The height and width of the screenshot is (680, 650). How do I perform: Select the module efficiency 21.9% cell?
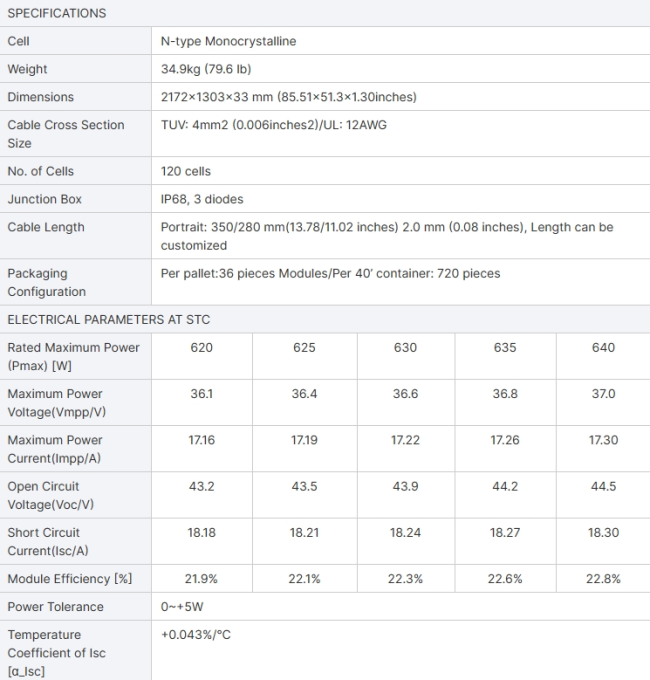[x=201, y=579]
